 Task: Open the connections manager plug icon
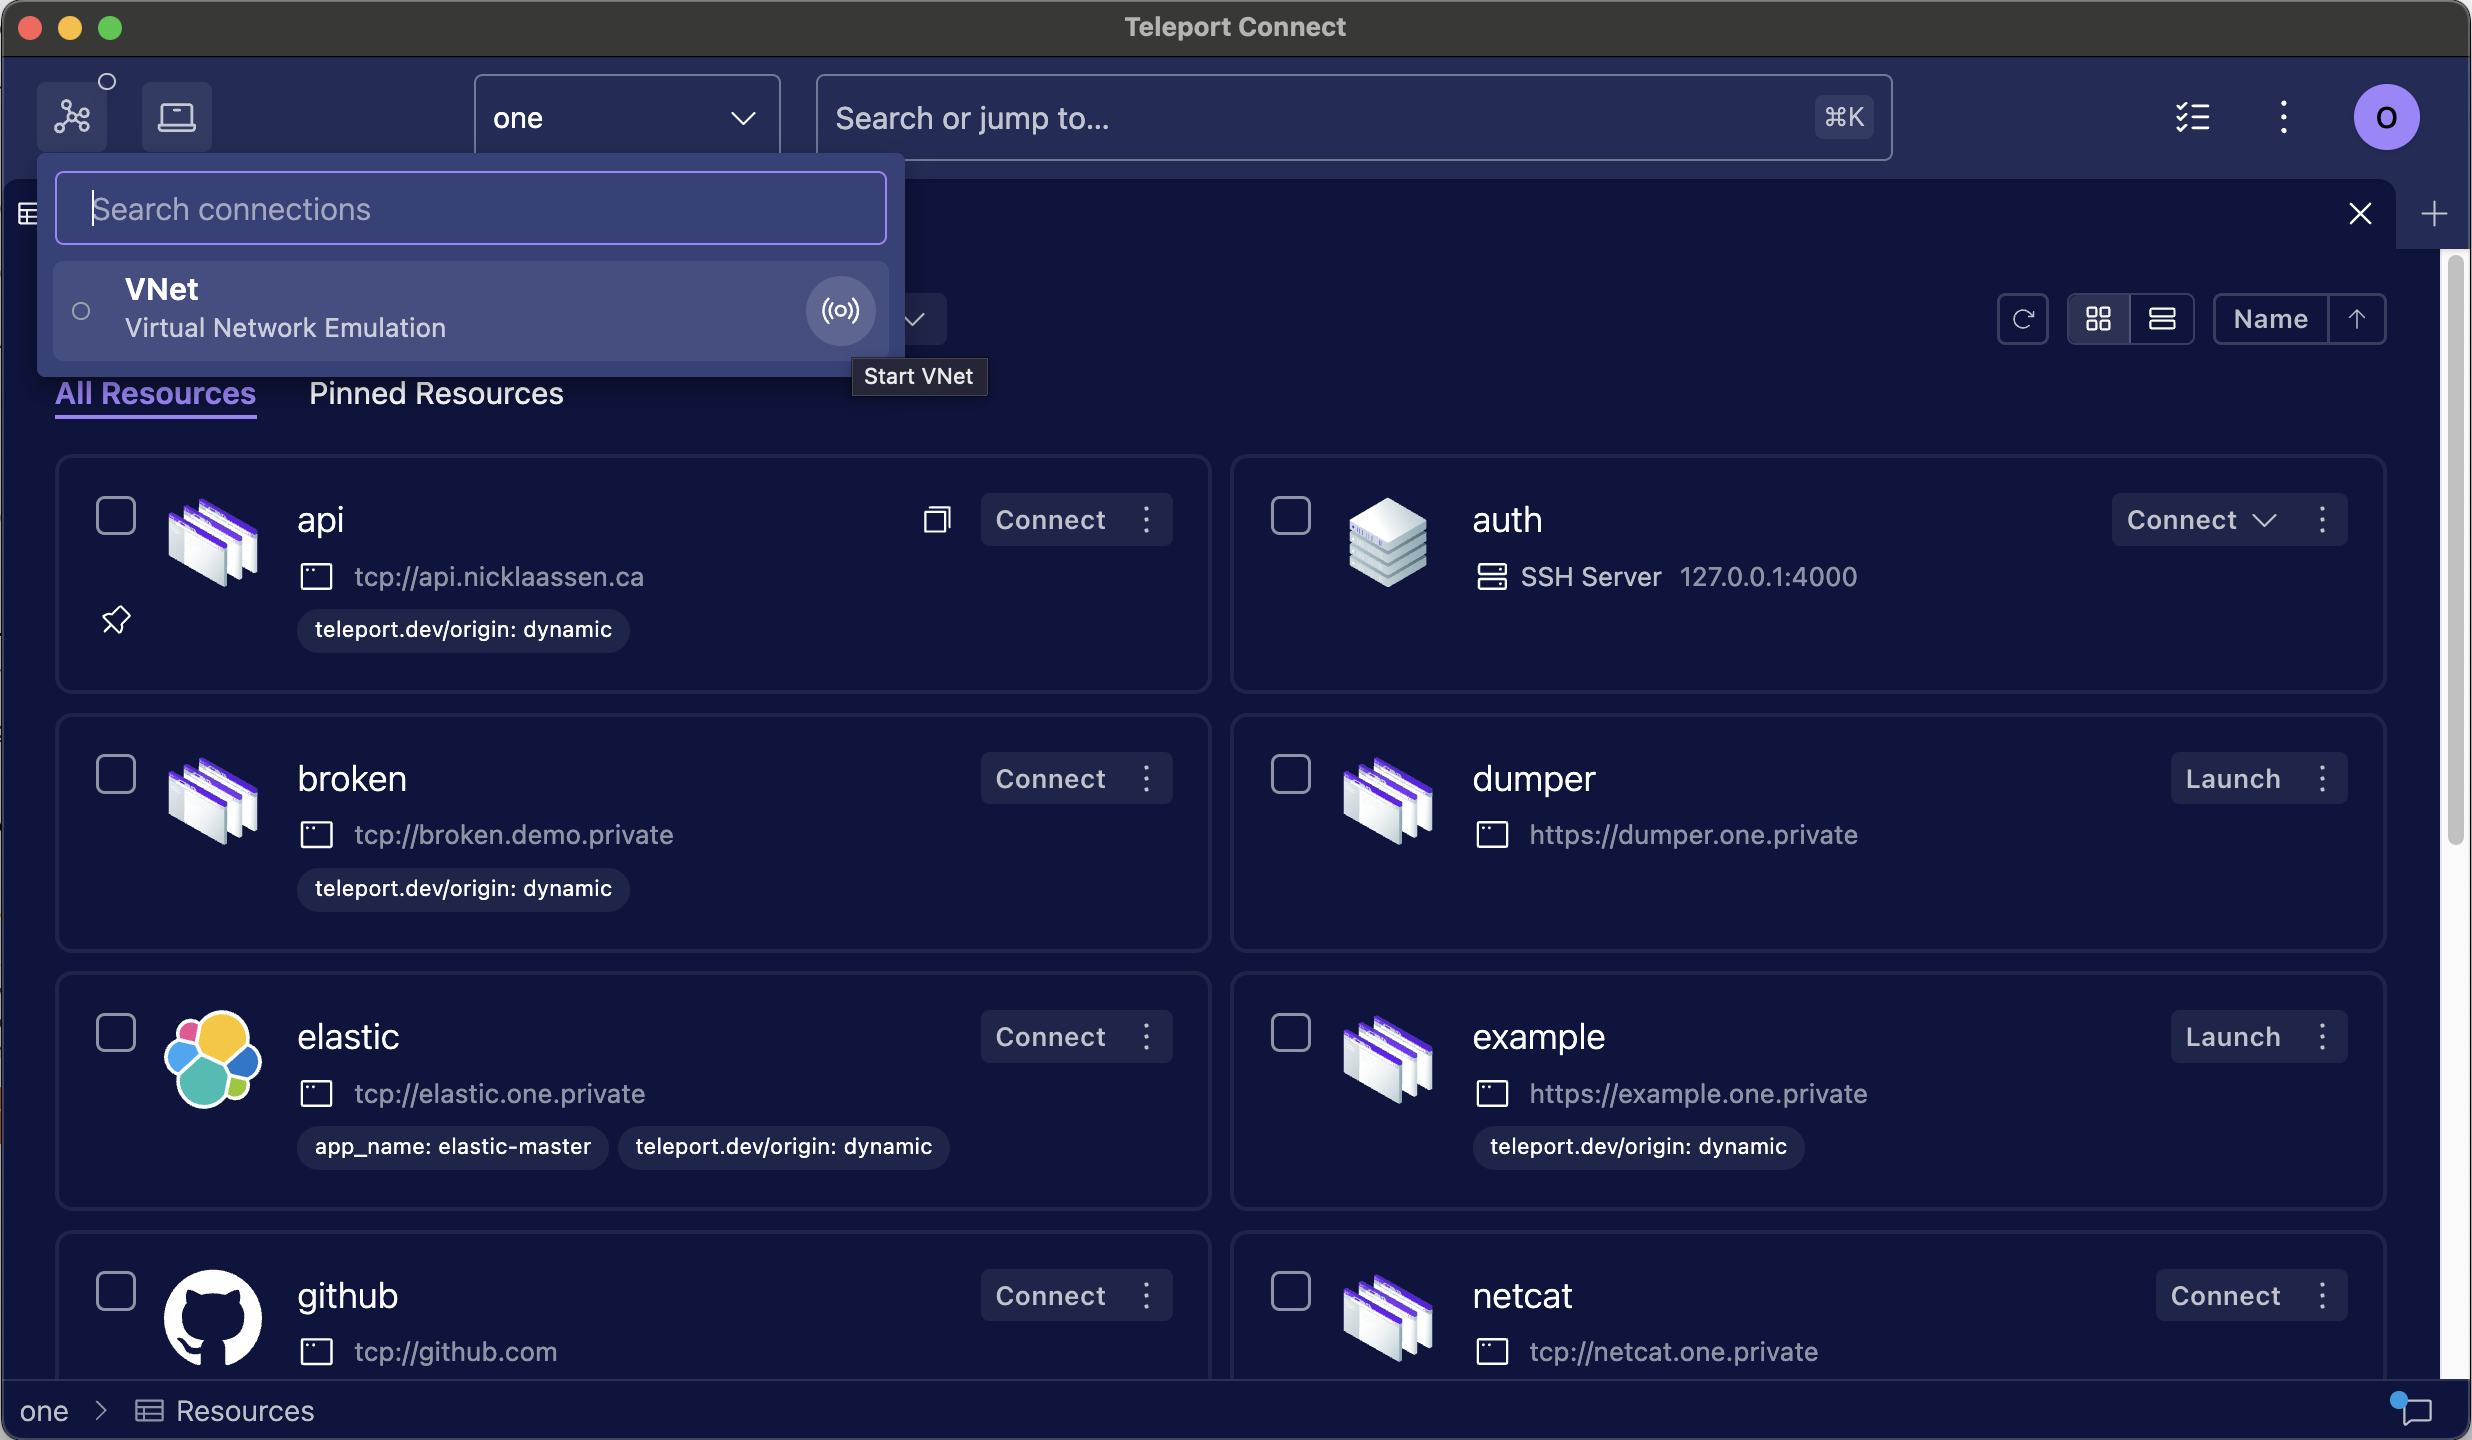(71, 116)
